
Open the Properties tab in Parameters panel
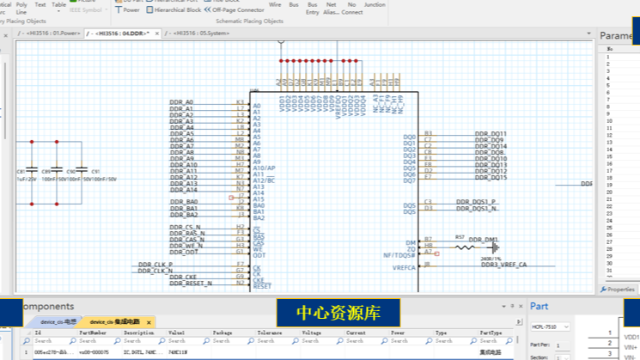point(618,289)
